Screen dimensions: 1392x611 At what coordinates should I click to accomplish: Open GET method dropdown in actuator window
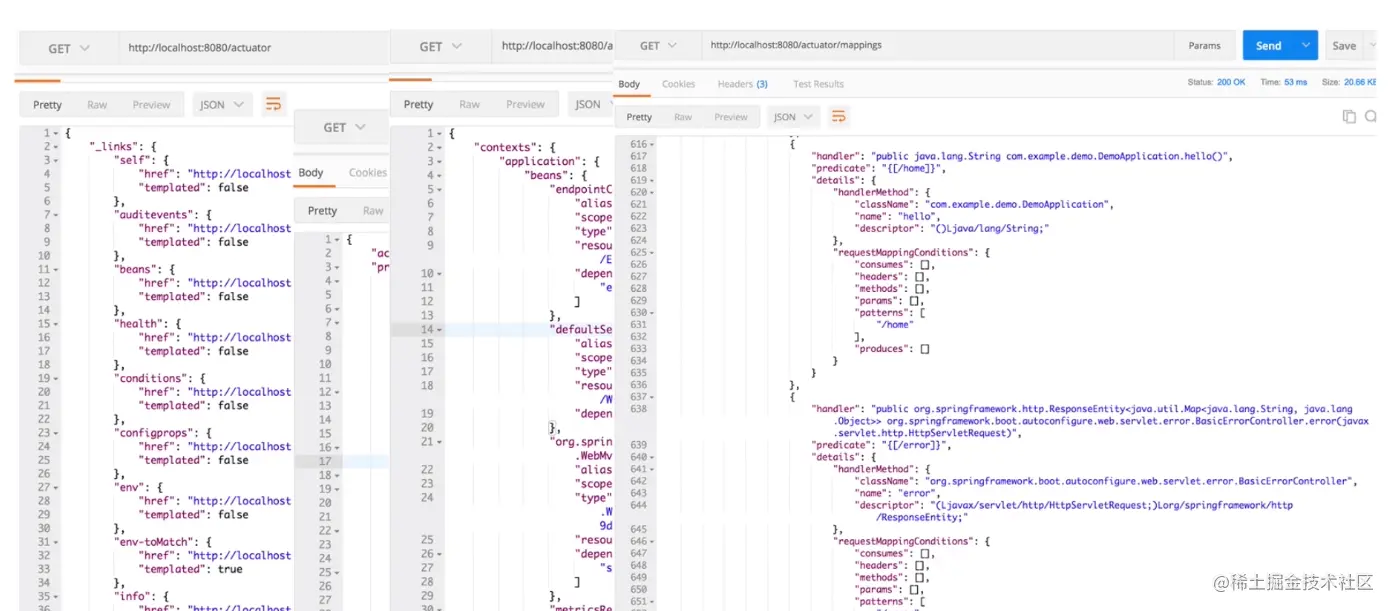point(69,48)
